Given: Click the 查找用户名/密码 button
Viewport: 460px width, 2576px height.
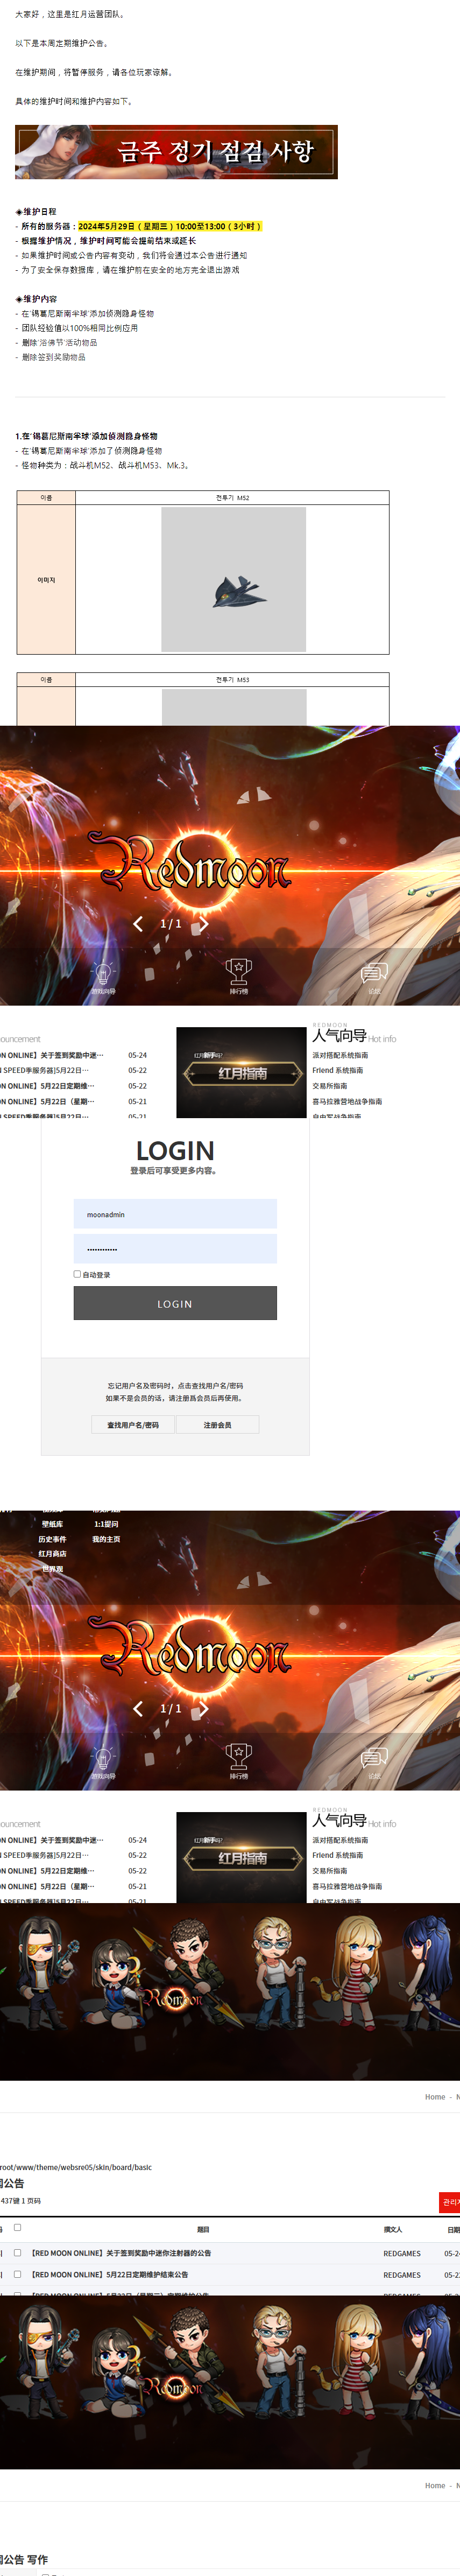Looking at the screenshot, I should pos(133,1425).
